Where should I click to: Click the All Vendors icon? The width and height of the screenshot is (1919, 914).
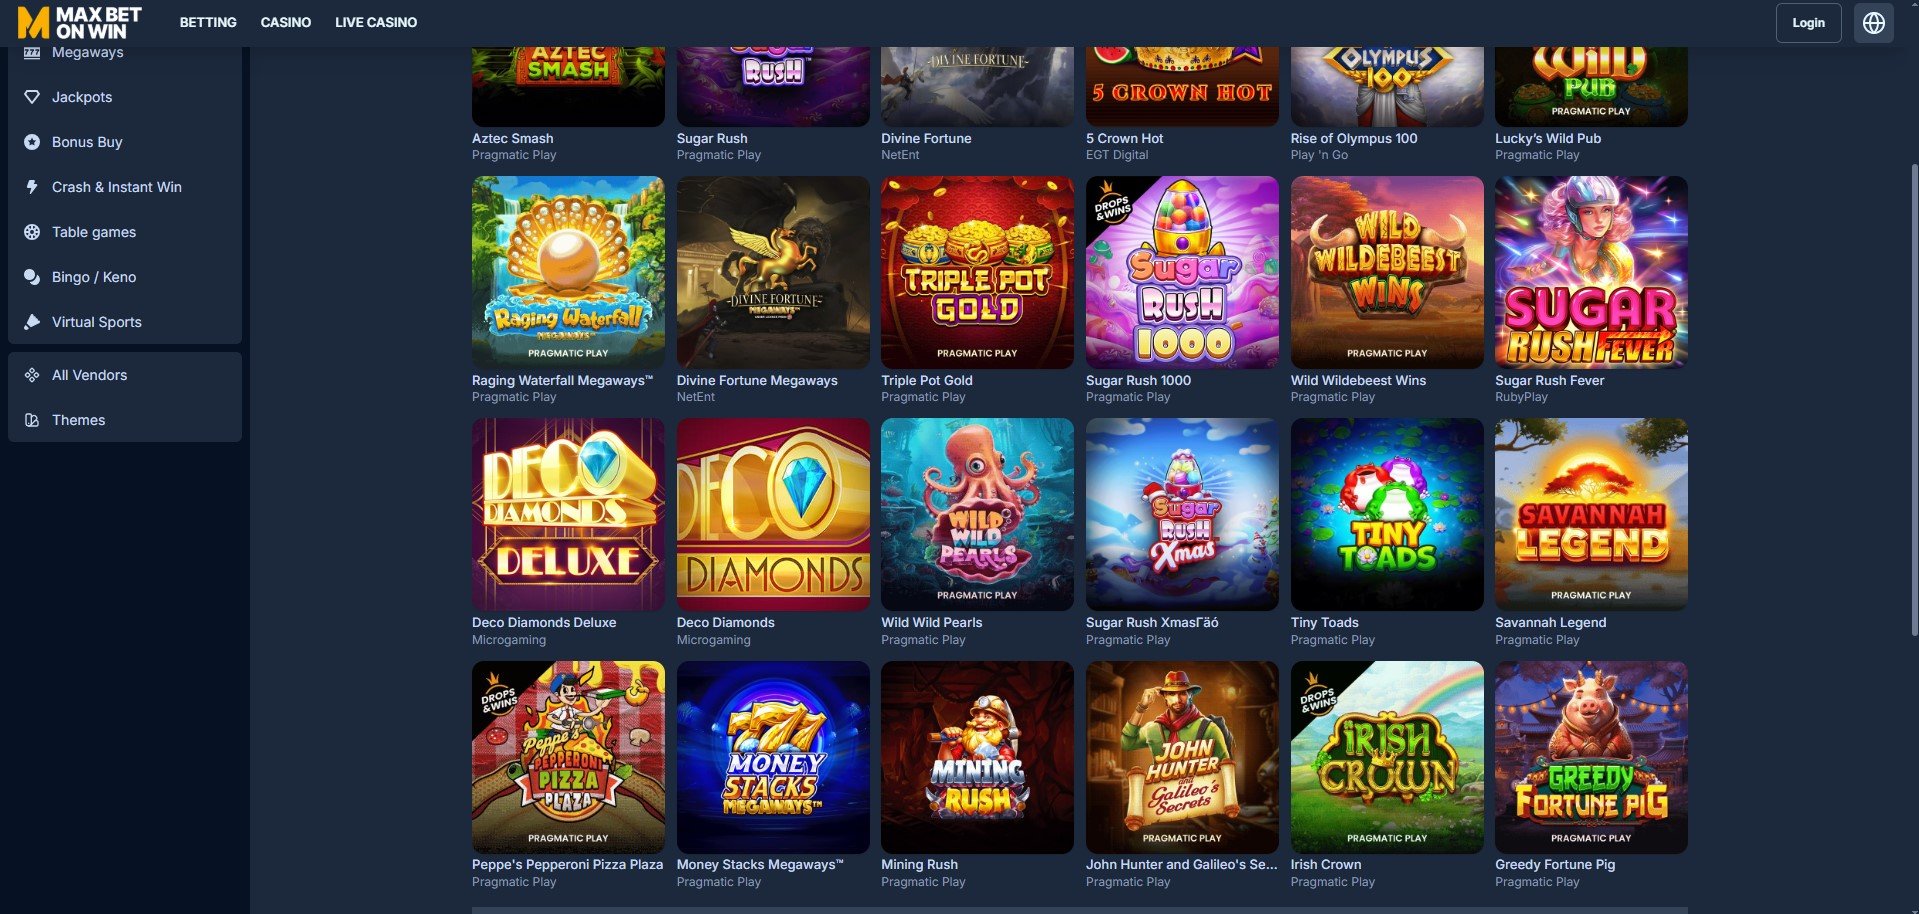32,375
